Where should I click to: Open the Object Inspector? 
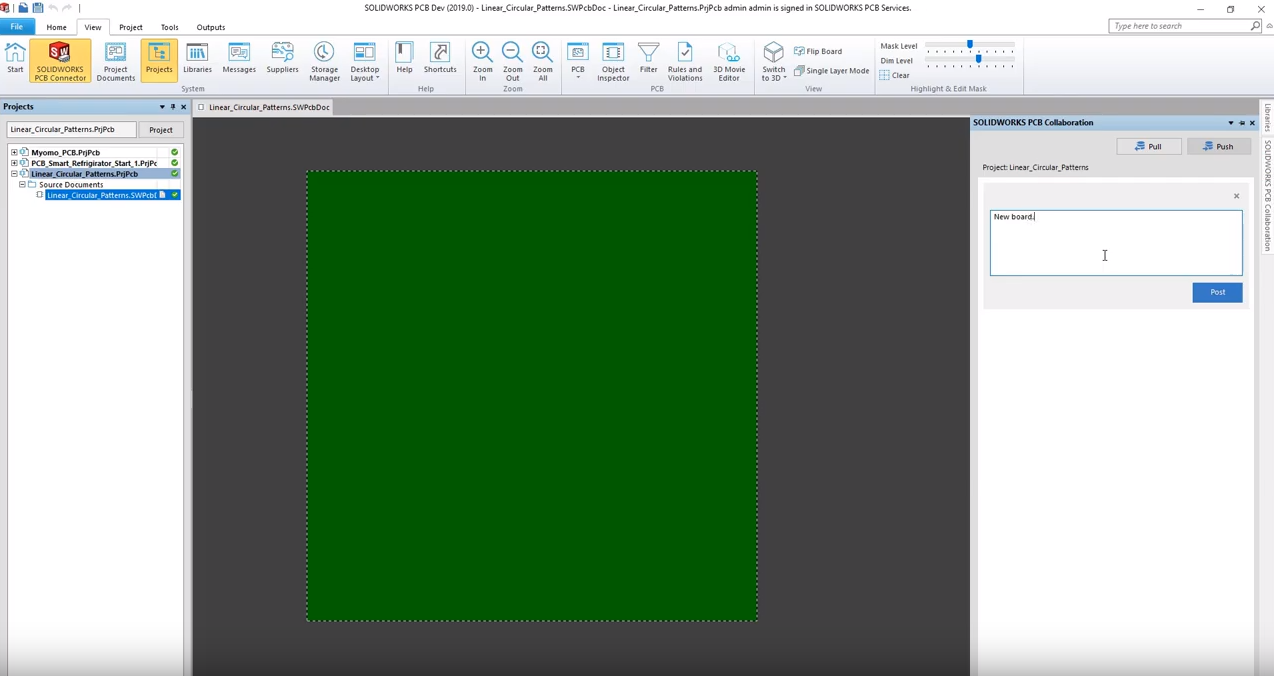[x=613, y=61]
